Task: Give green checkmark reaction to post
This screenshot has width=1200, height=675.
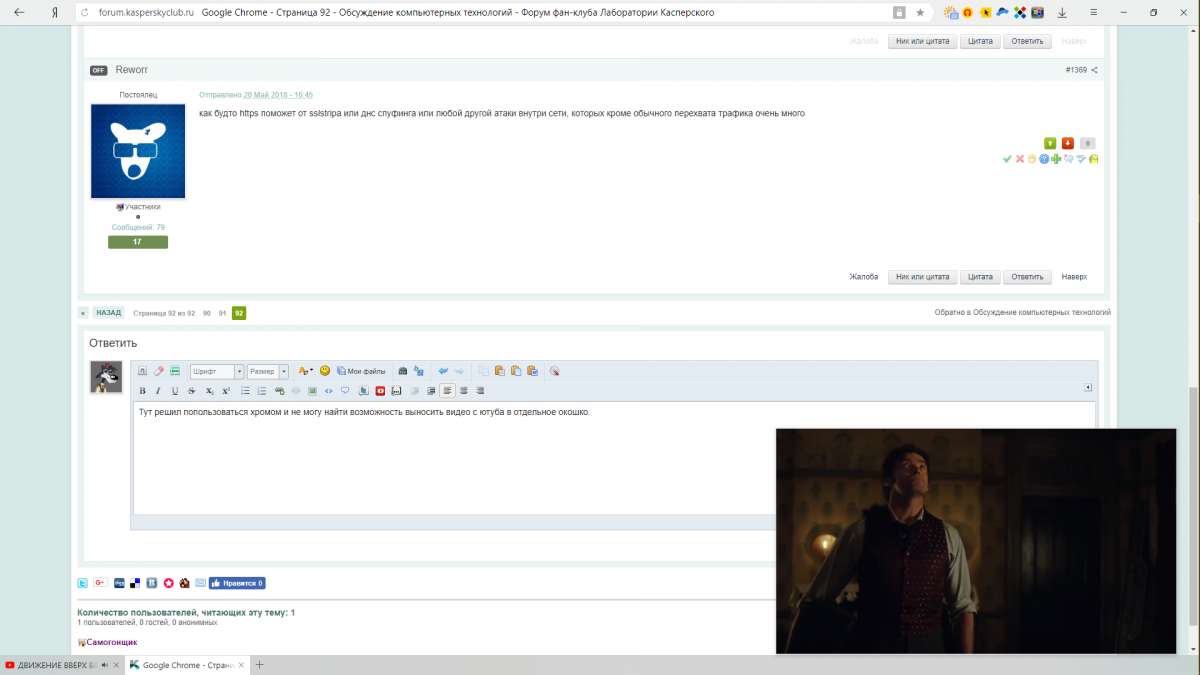Action: pos(1007,159)
